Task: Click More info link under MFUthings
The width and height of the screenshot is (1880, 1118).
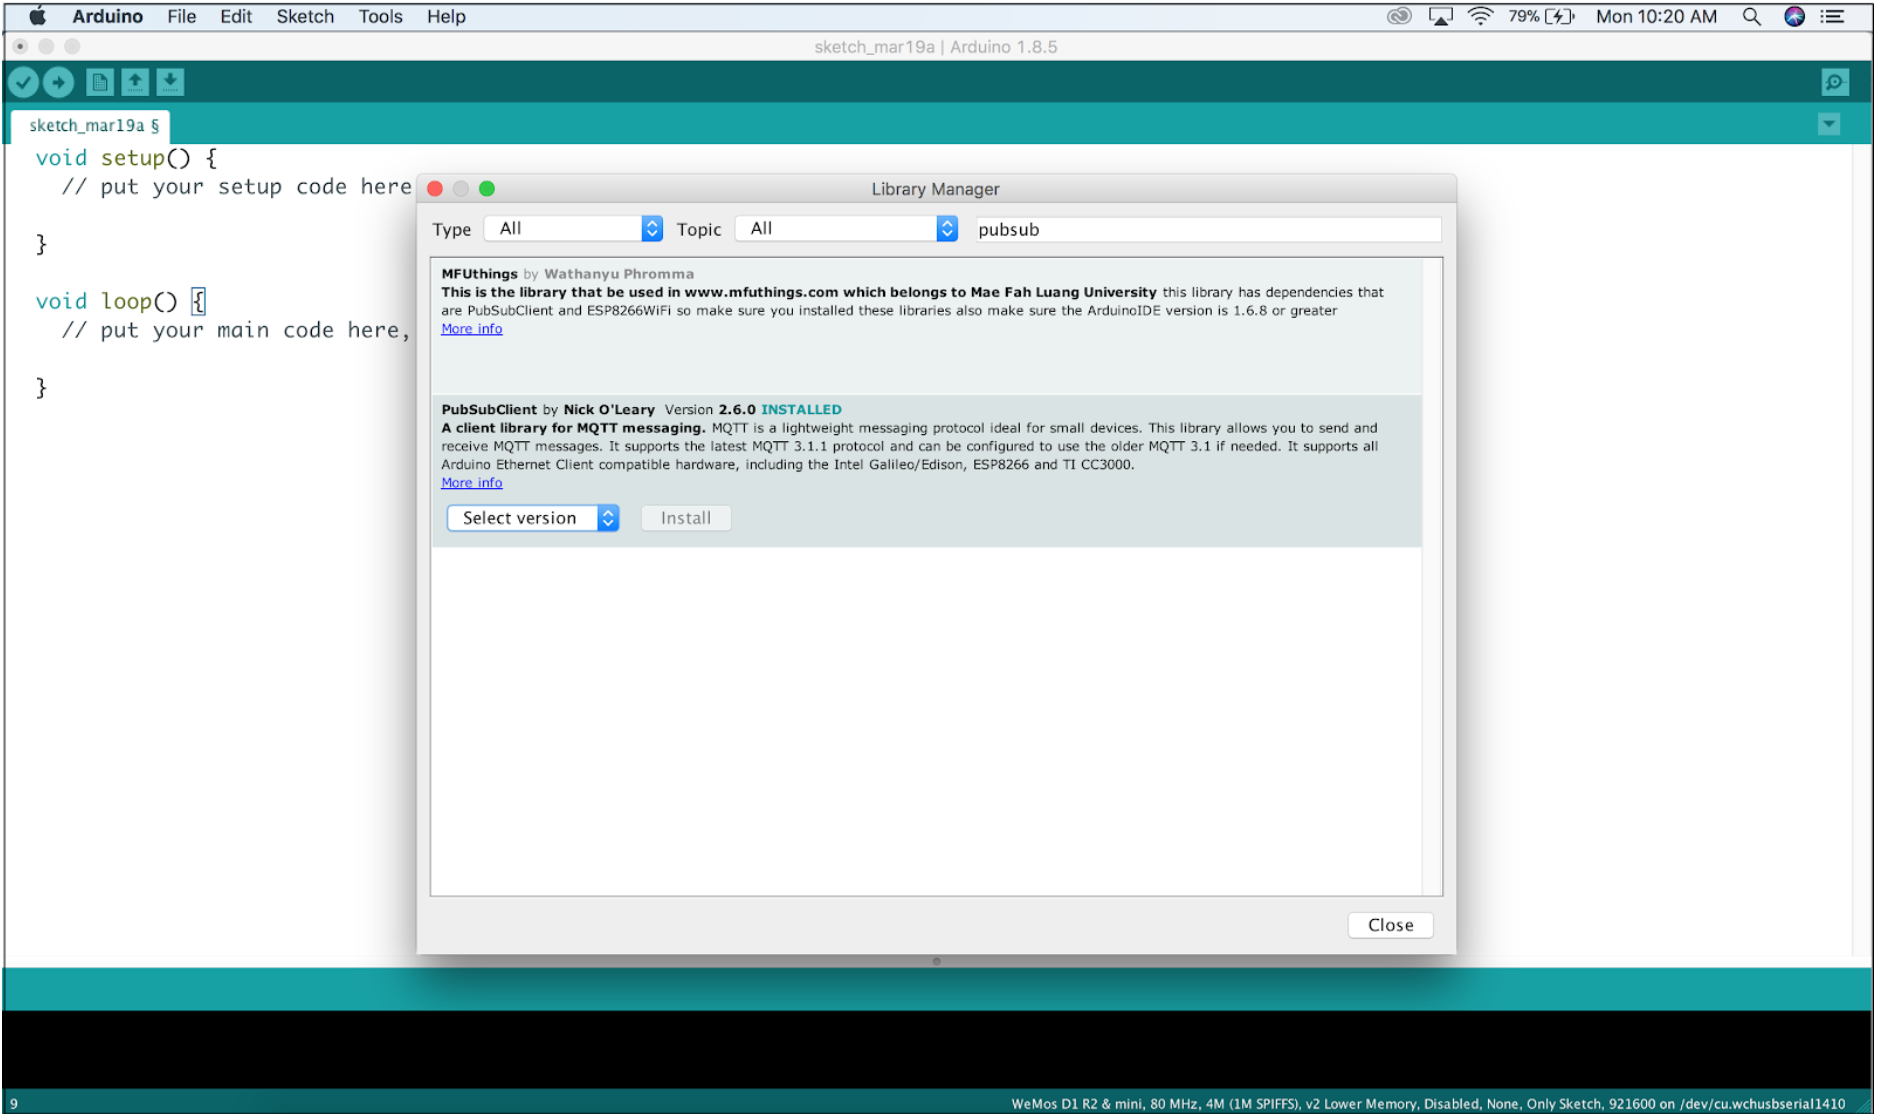Action: pyautogui.click(x=472, y=329)
